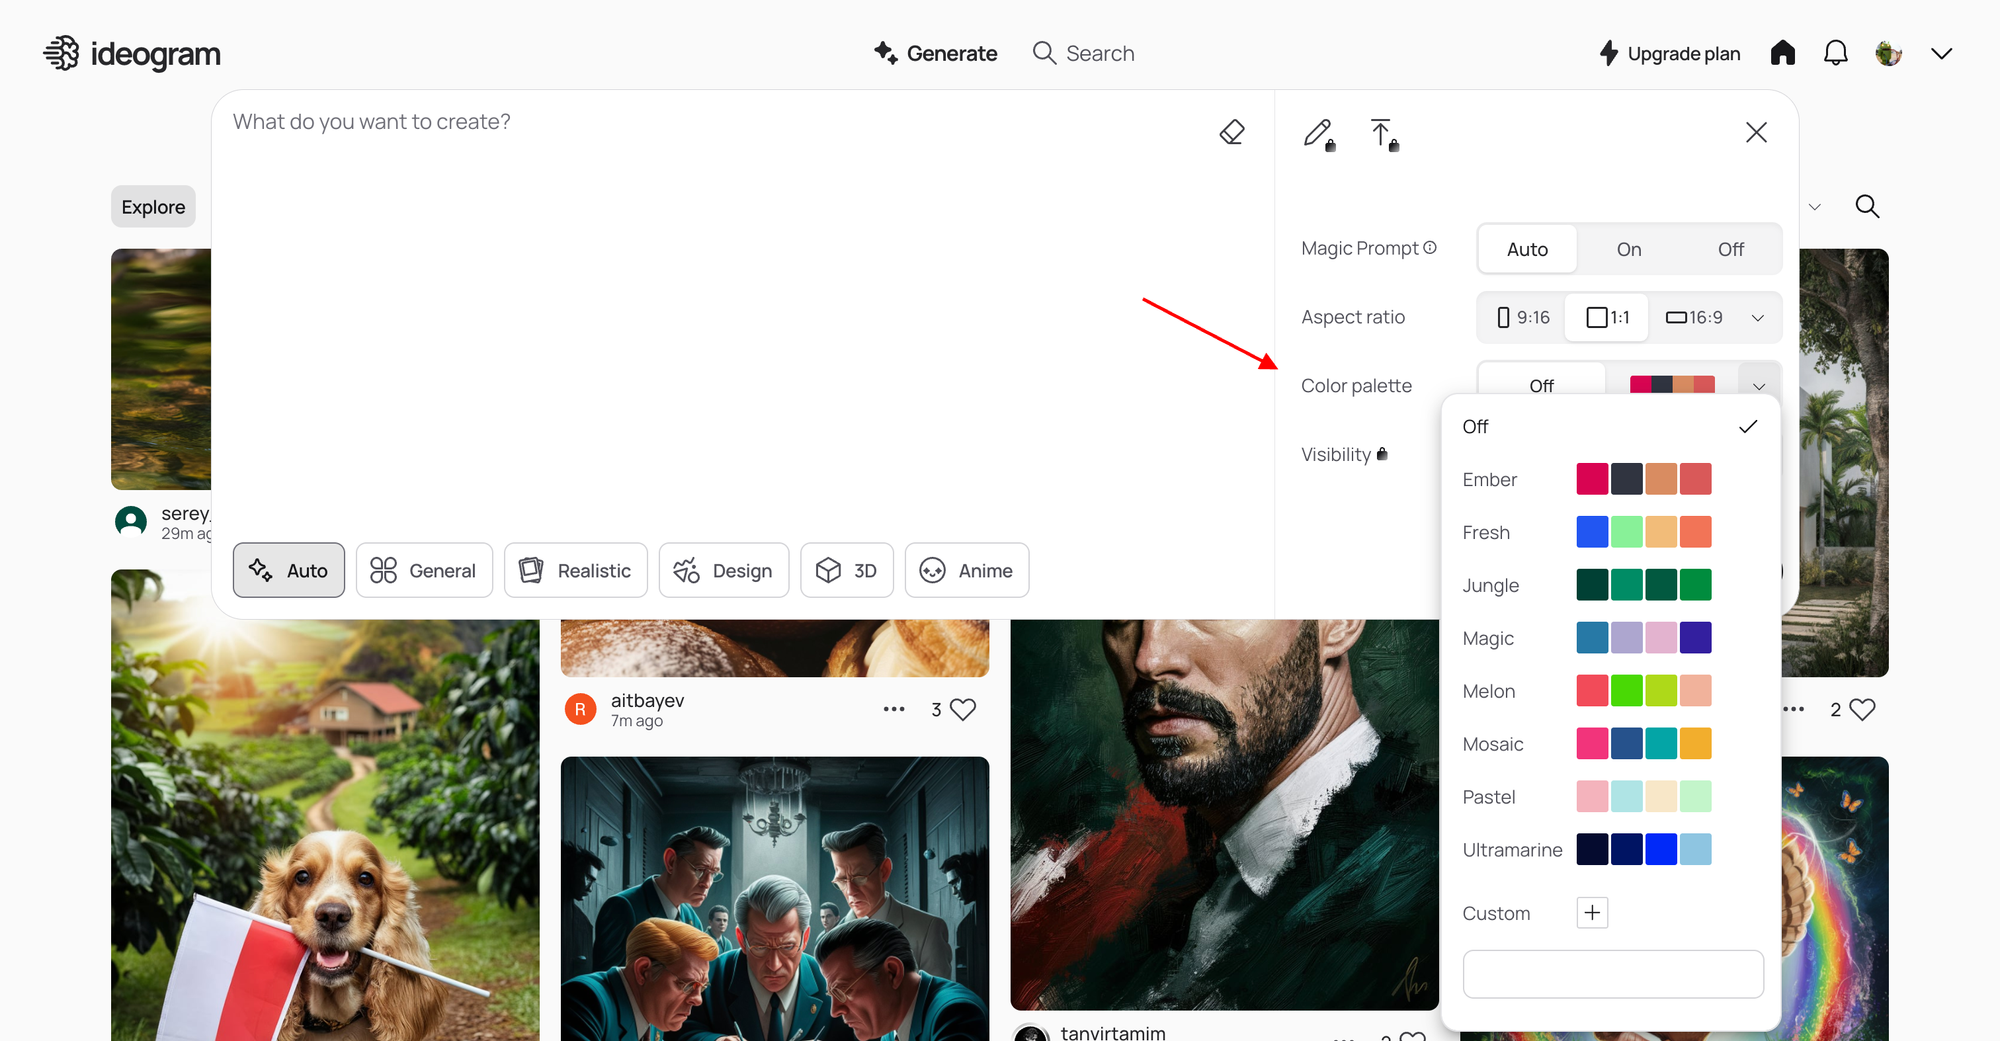Choose 9:16 aspect ratio
Viewport: 2000px width, 1041px height.
[x=1523, y=317]
